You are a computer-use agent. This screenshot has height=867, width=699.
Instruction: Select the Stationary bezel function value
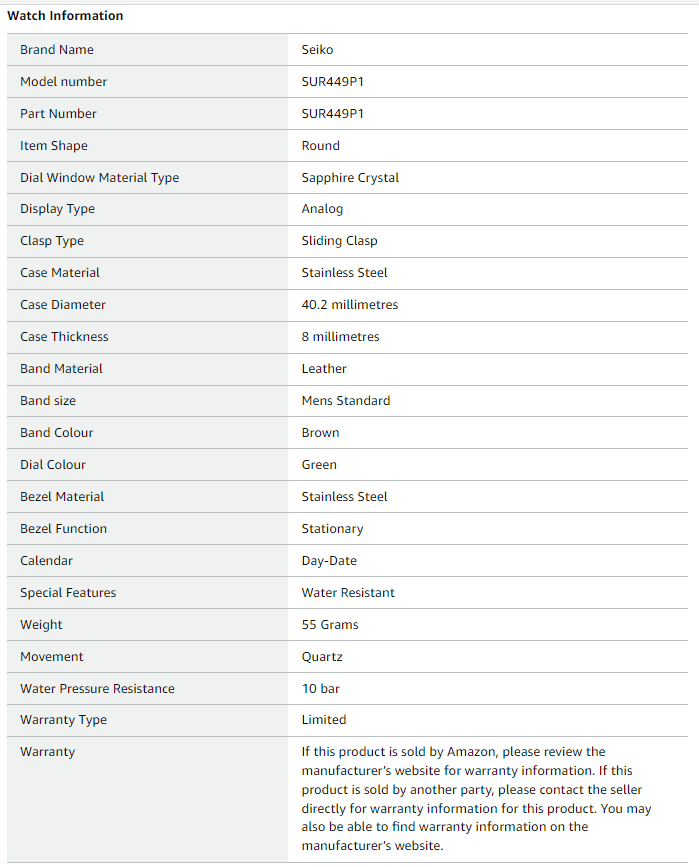pyautogui.click(x=332, y=529)
